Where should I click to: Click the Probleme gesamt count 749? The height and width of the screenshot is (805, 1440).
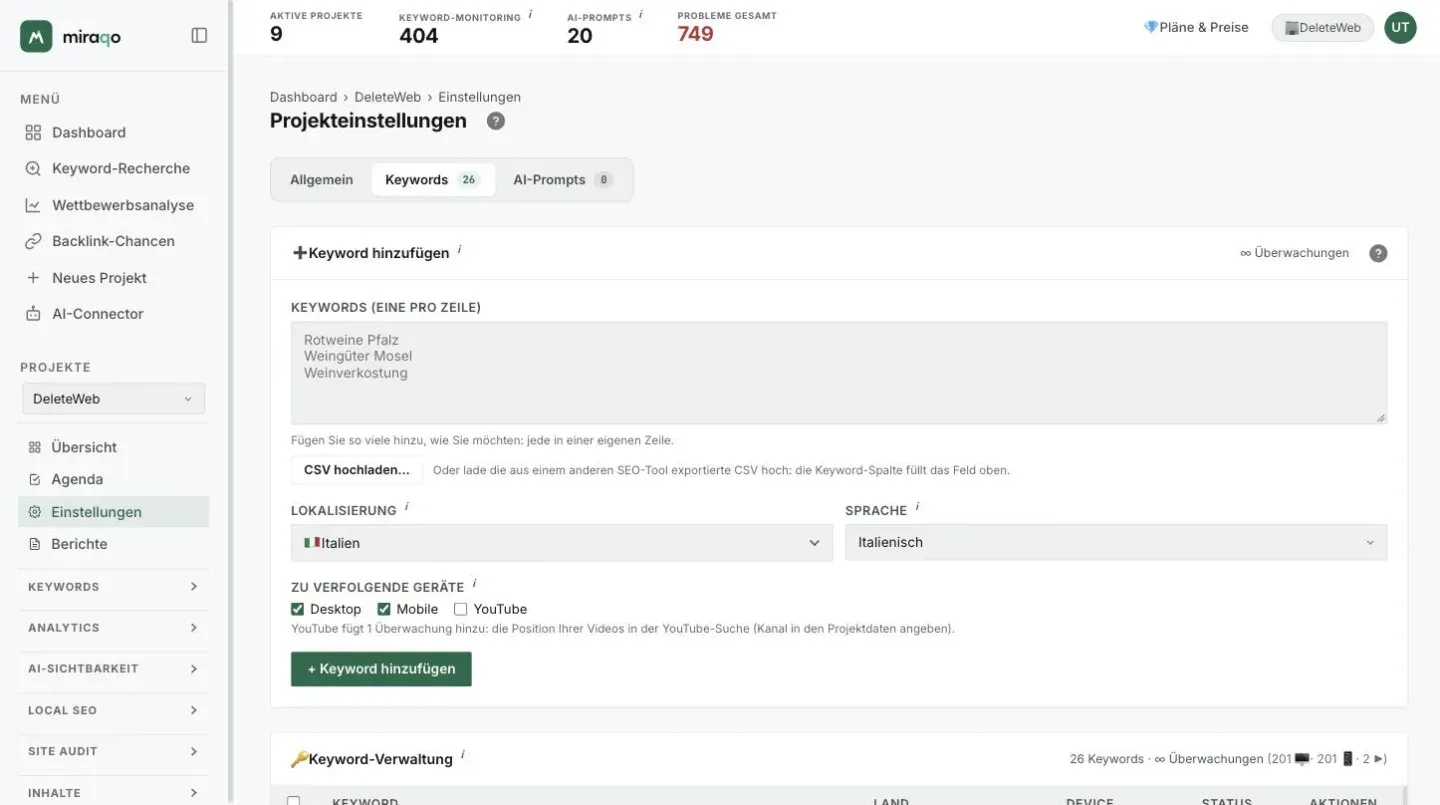click(695, 35)
